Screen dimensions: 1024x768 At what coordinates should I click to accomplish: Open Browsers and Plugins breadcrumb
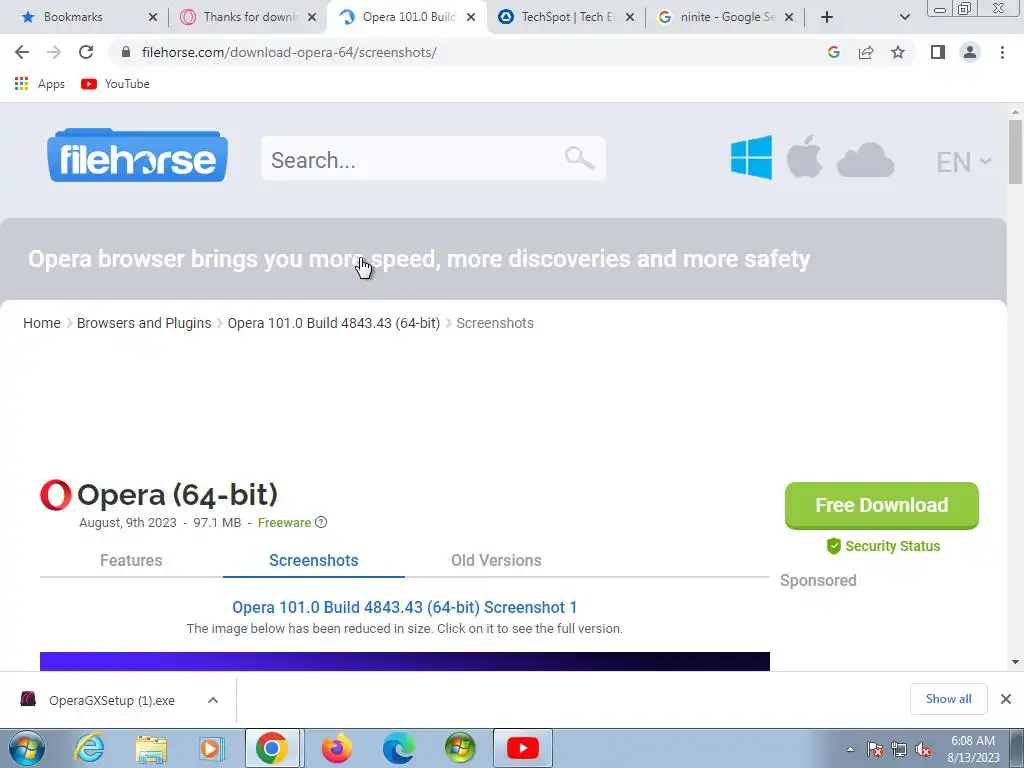(x=144, y=323)
